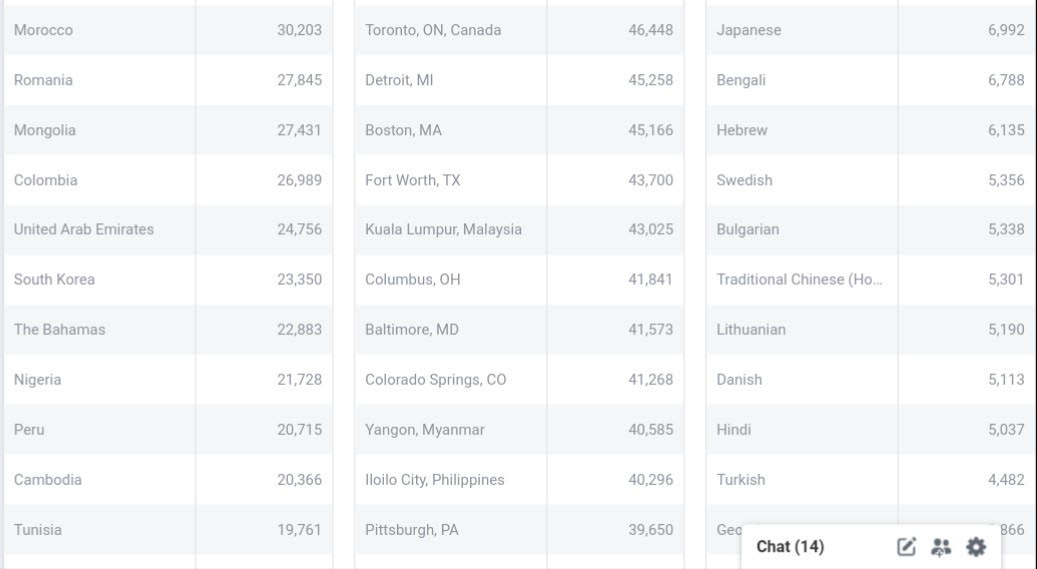Expand the Chat (14) panel
This screenshot has height=569, width=1037.
pos(790,546)
